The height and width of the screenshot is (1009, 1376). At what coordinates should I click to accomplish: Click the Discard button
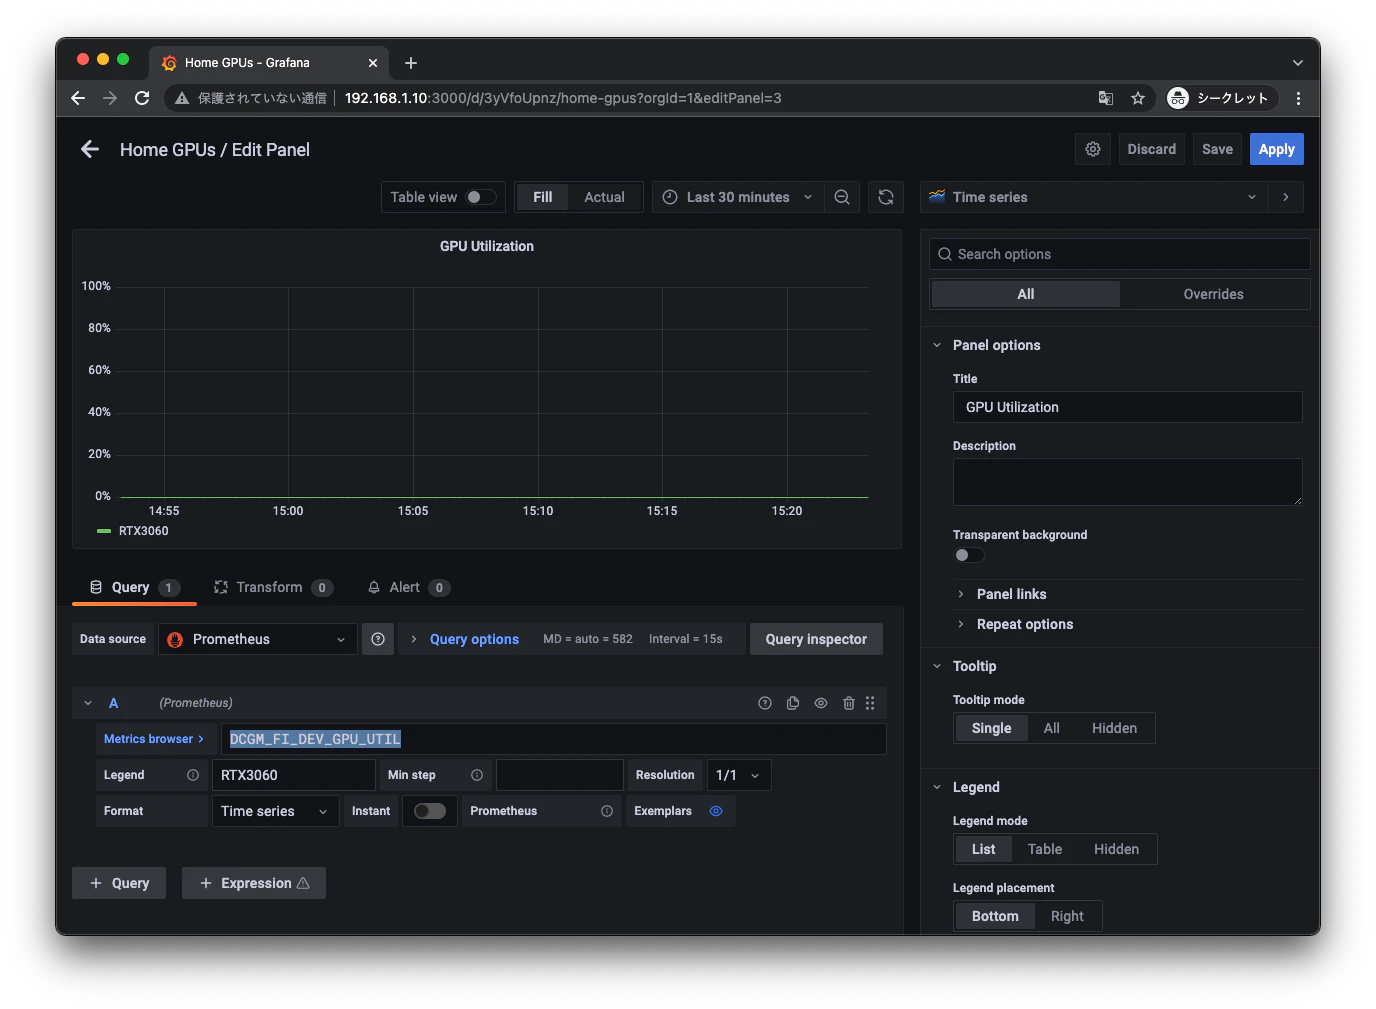click(x=1152, y=149)
